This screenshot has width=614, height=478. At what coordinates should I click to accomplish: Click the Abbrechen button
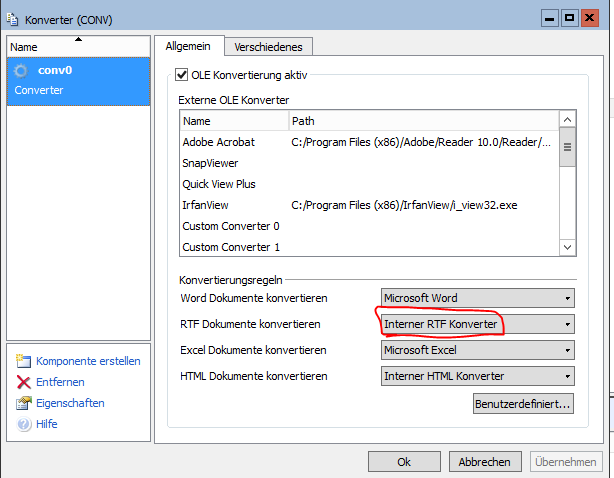[x=485, y=462]
